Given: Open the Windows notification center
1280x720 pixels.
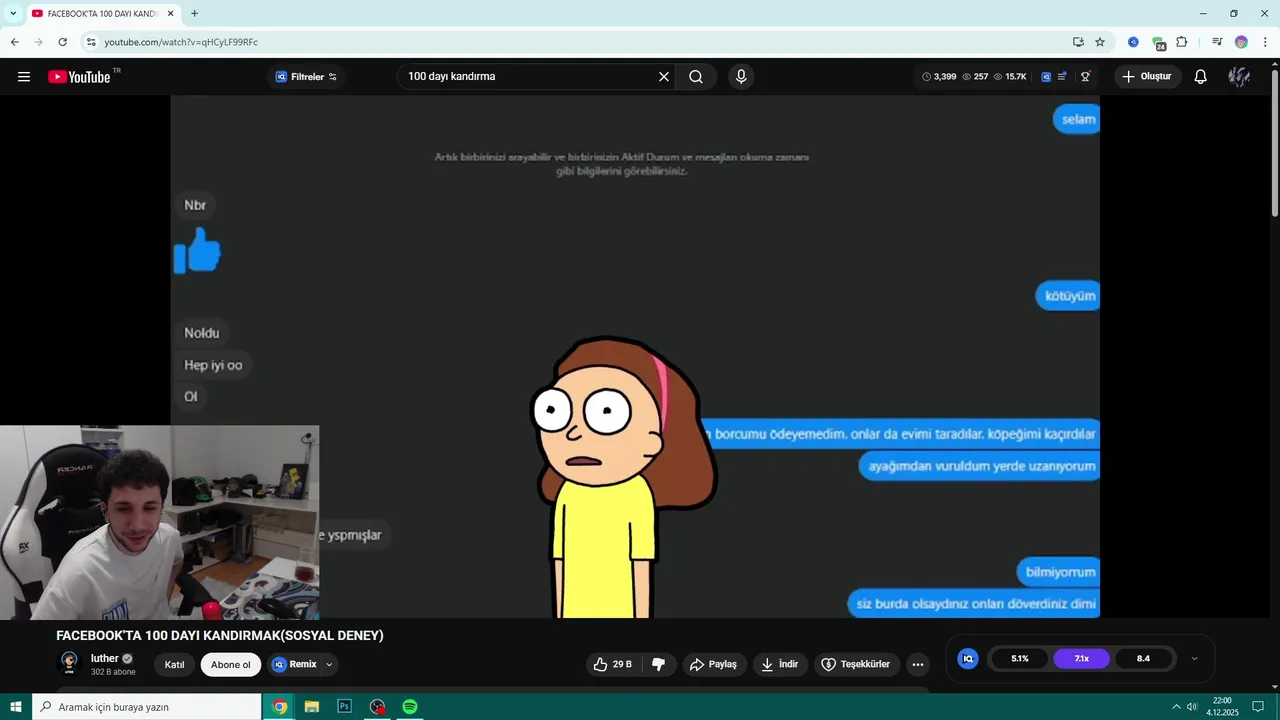Looking at the screenshot, I should pyautogui.click(x=1258, y=707).
